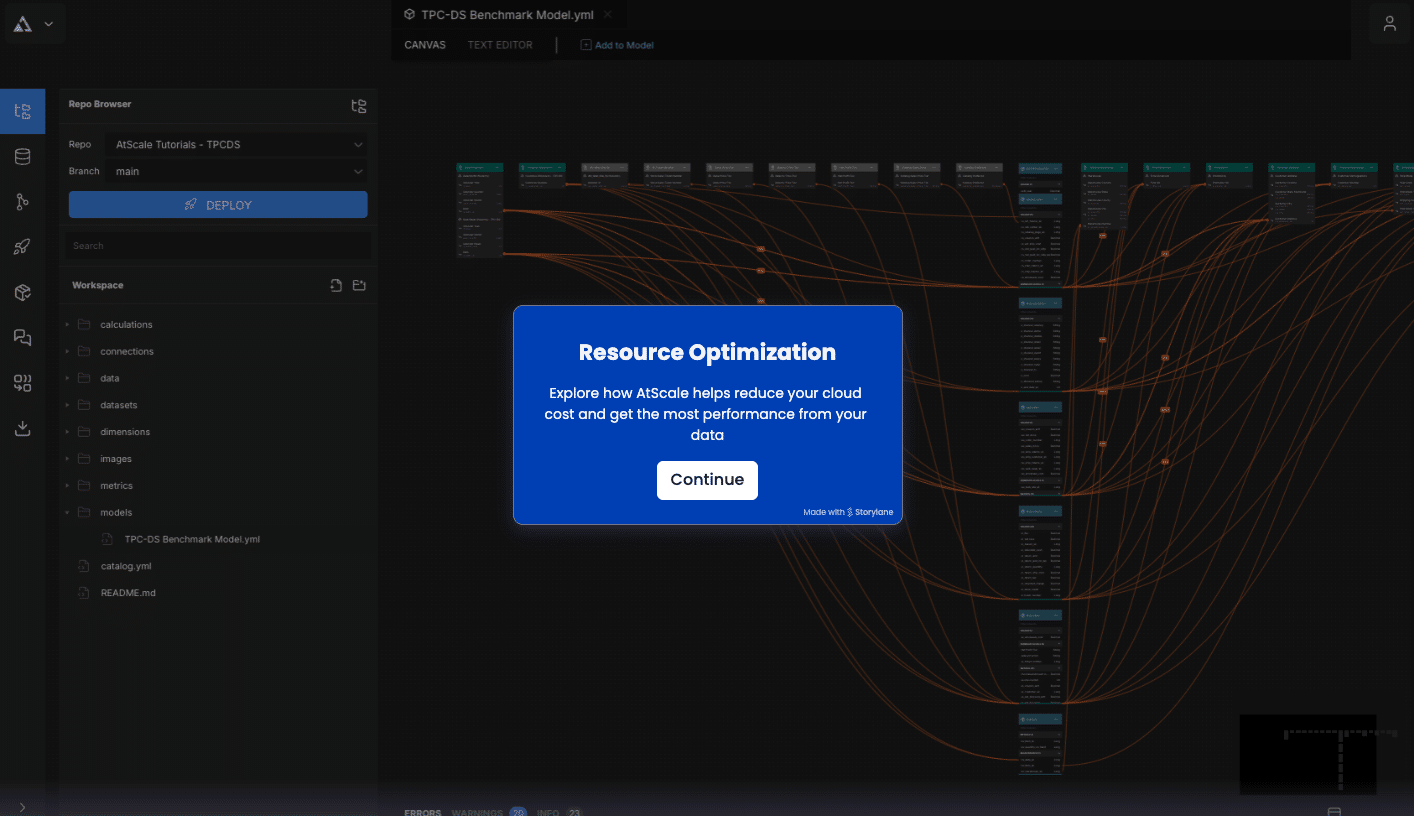The width and height of the screenshot is (1414, 816).
Task: Click the DEPLOY button
Action: (217, 204)
